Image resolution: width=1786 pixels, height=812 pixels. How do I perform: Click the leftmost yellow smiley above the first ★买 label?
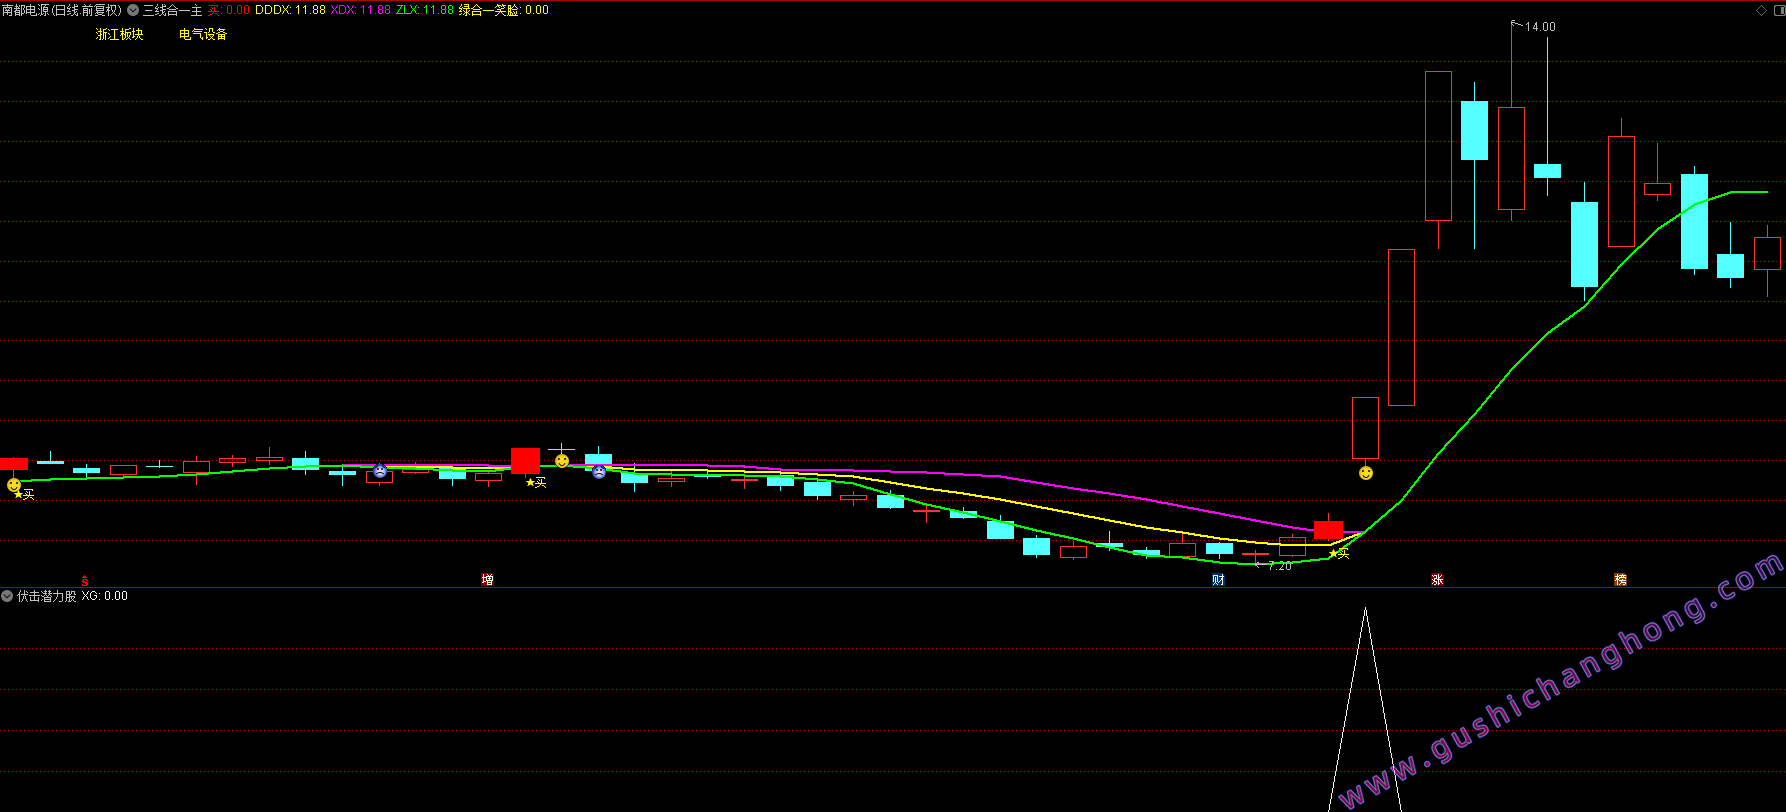point(13,485)
